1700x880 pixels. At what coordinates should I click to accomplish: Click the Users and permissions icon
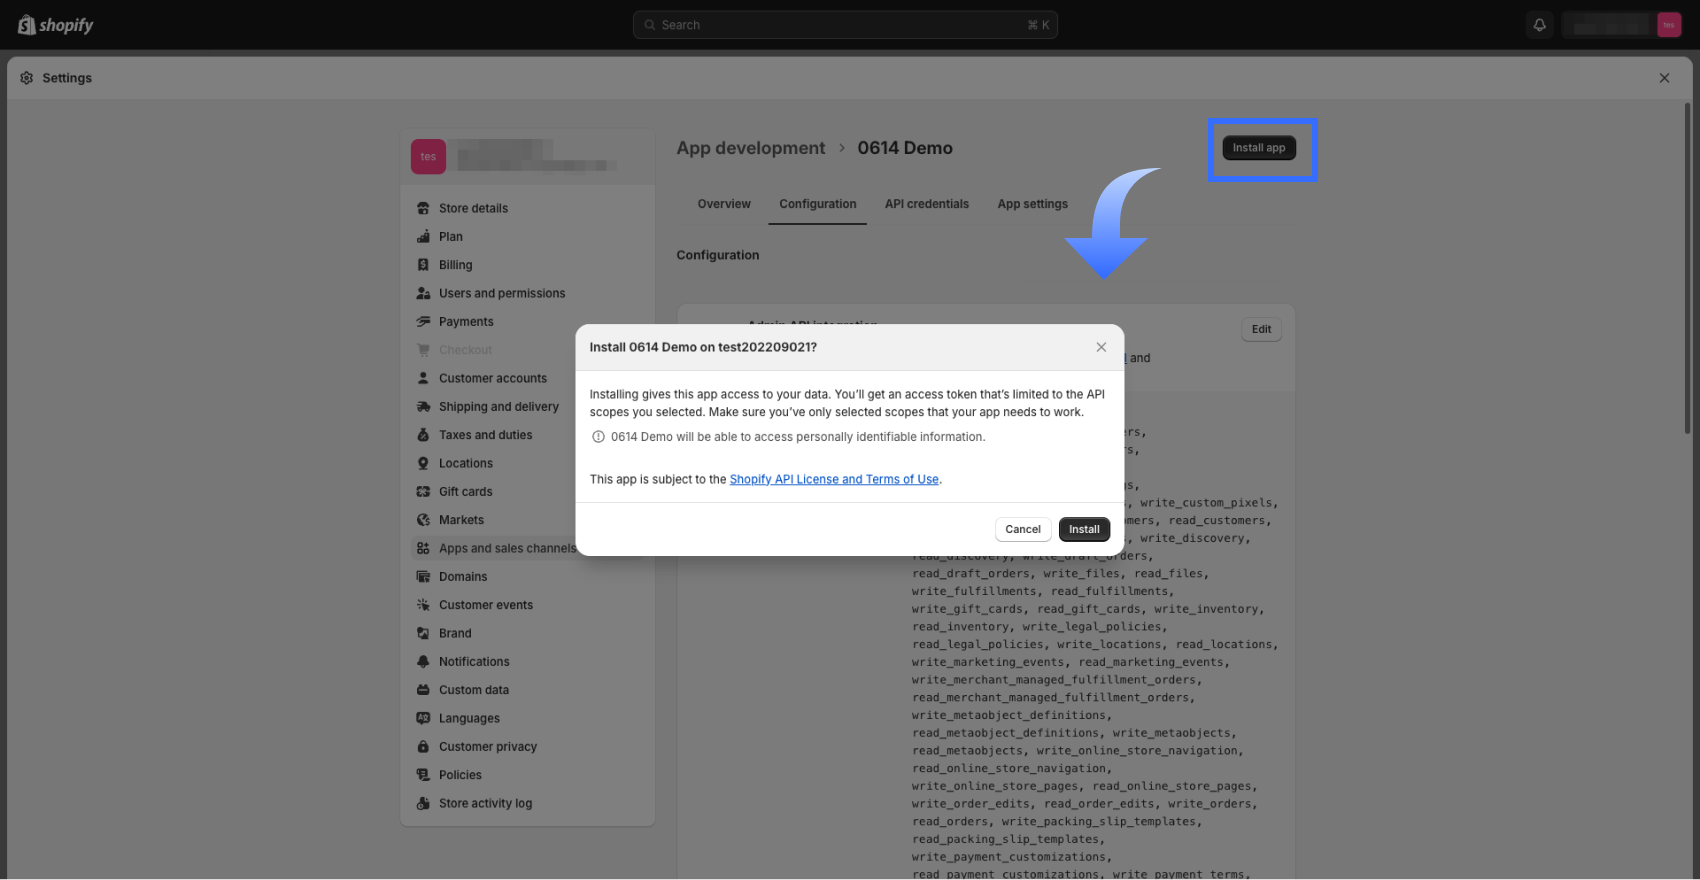point(423,293)
